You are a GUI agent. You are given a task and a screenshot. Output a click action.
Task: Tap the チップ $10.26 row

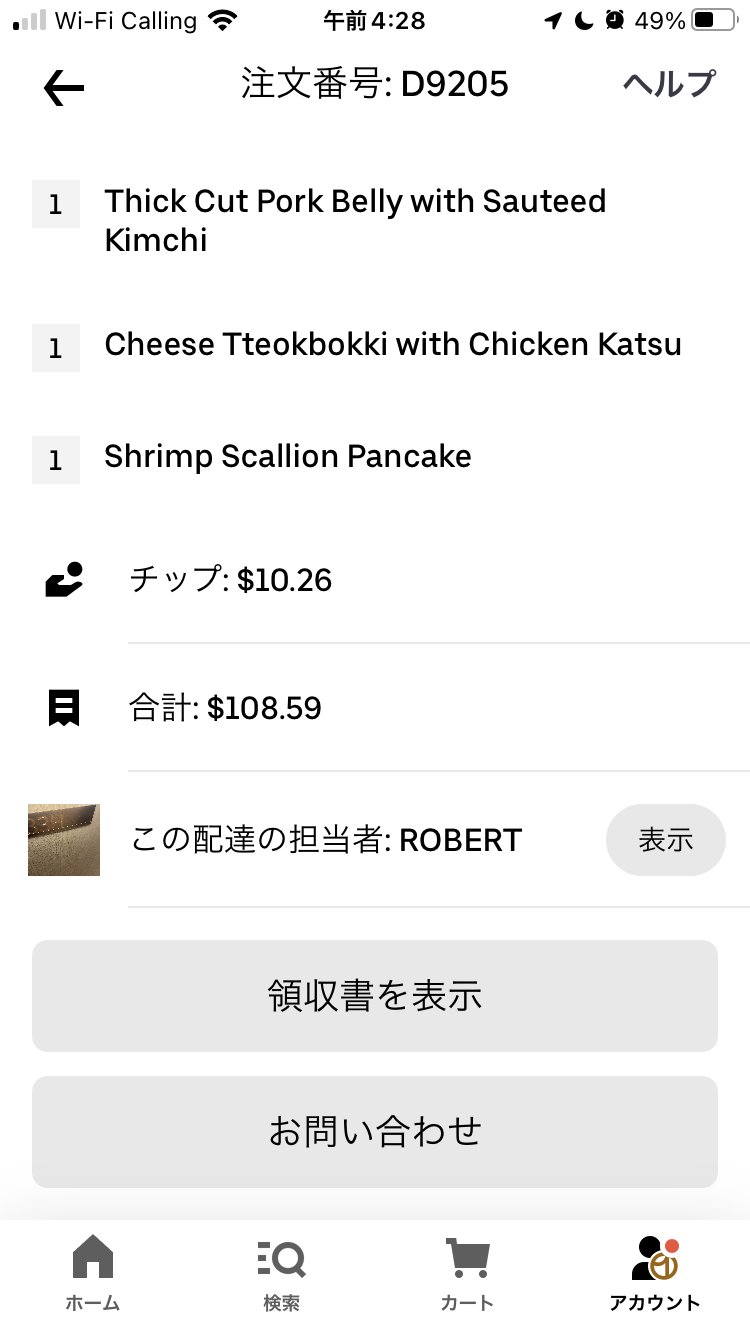tap(231, 580)
